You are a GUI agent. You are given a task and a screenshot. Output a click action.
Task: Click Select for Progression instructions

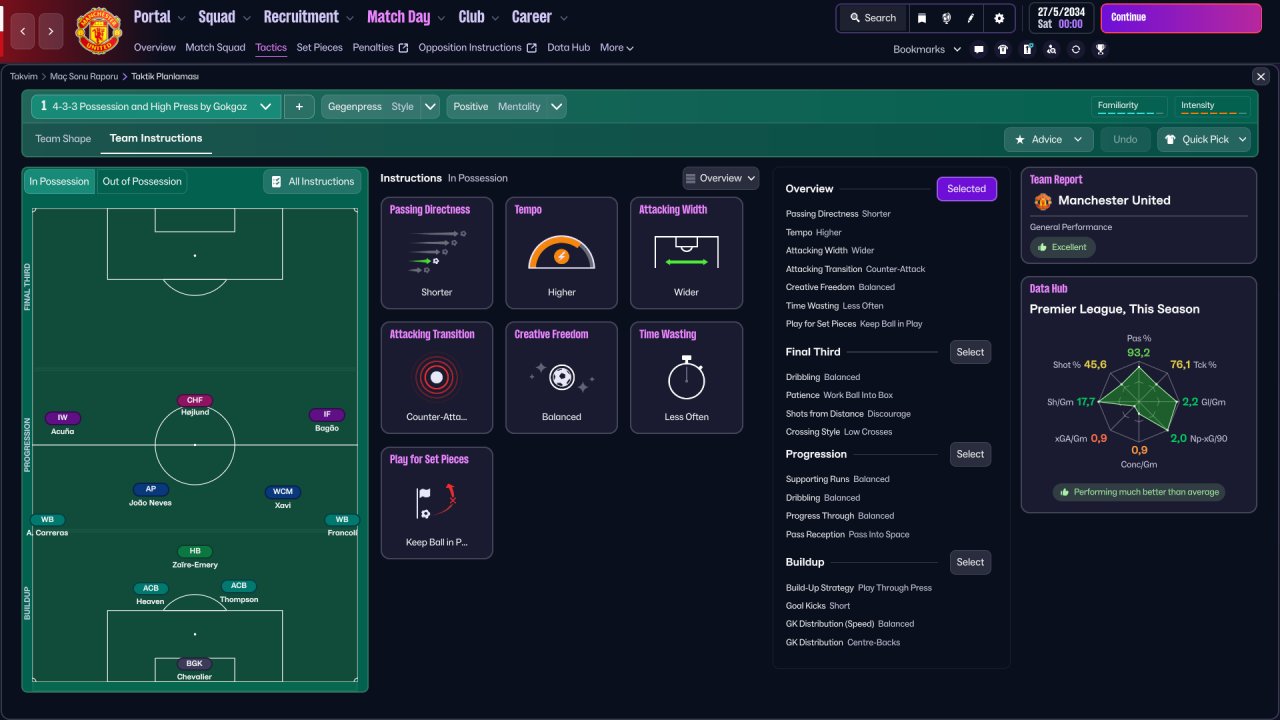coord(970,454)
